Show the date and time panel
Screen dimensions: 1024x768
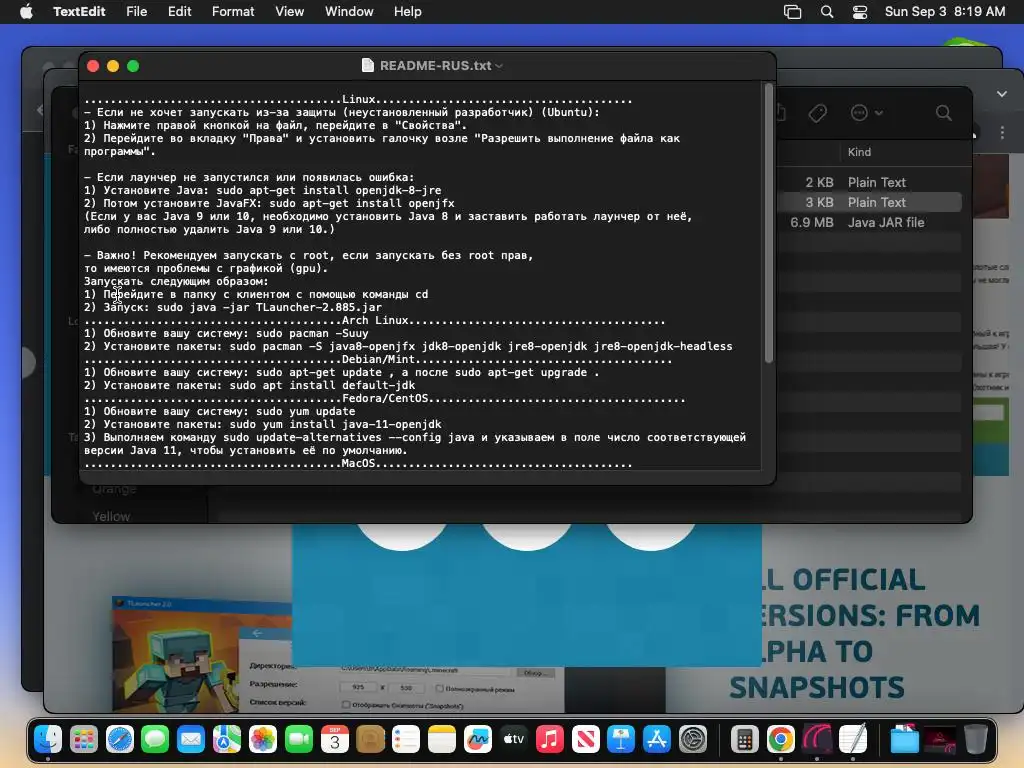tap(944, 12)
